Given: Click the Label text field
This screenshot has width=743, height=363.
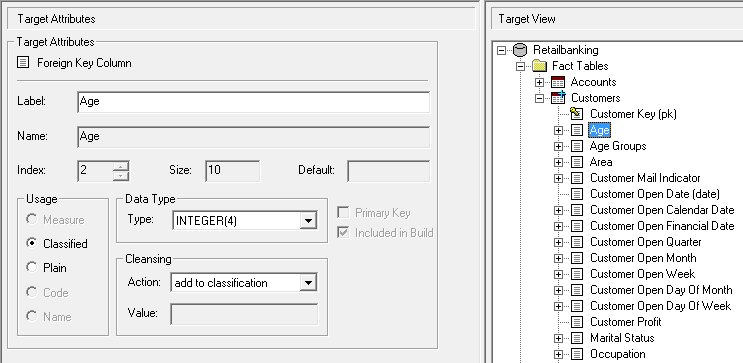Looking at the screenshot, I should [x=254, y=102].
